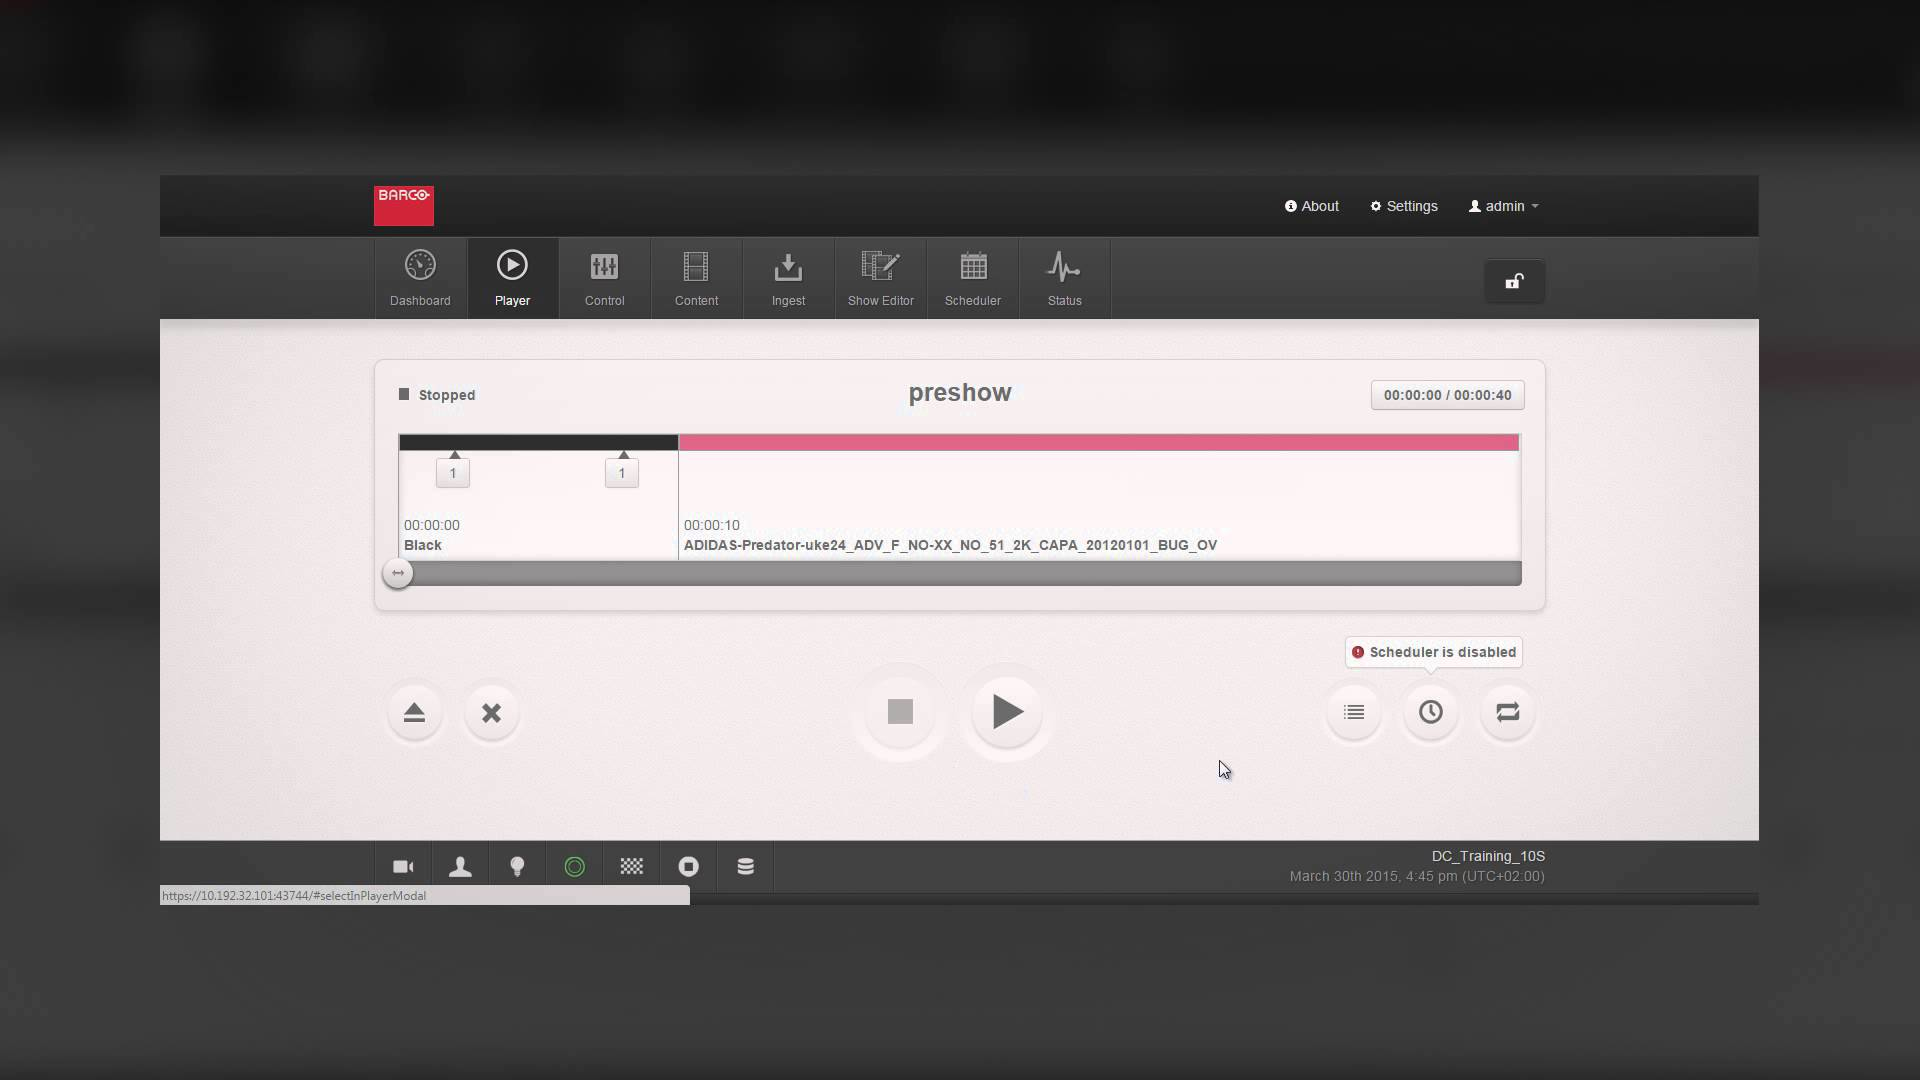Click the green circle lens icon
1920x1080 pixels.
pyautogui.click(x=574, y=867)
